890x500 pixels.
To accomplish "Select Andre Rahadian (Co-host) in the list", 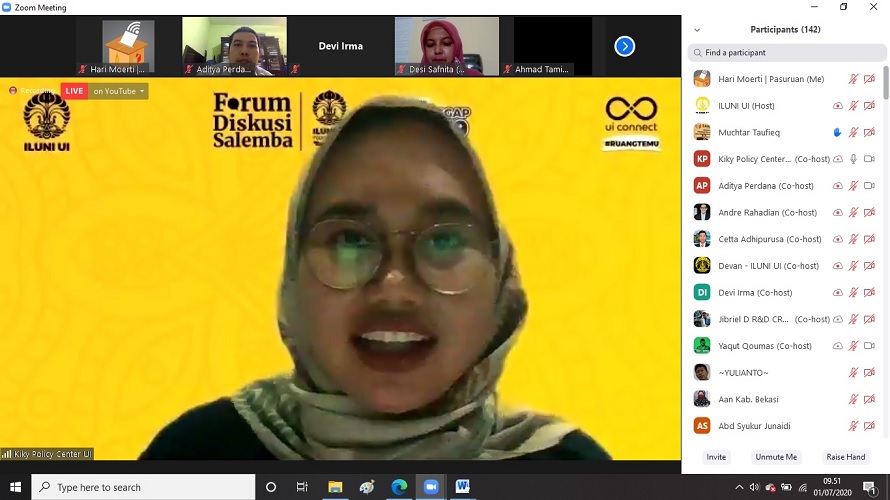I will tap(767, 213).
